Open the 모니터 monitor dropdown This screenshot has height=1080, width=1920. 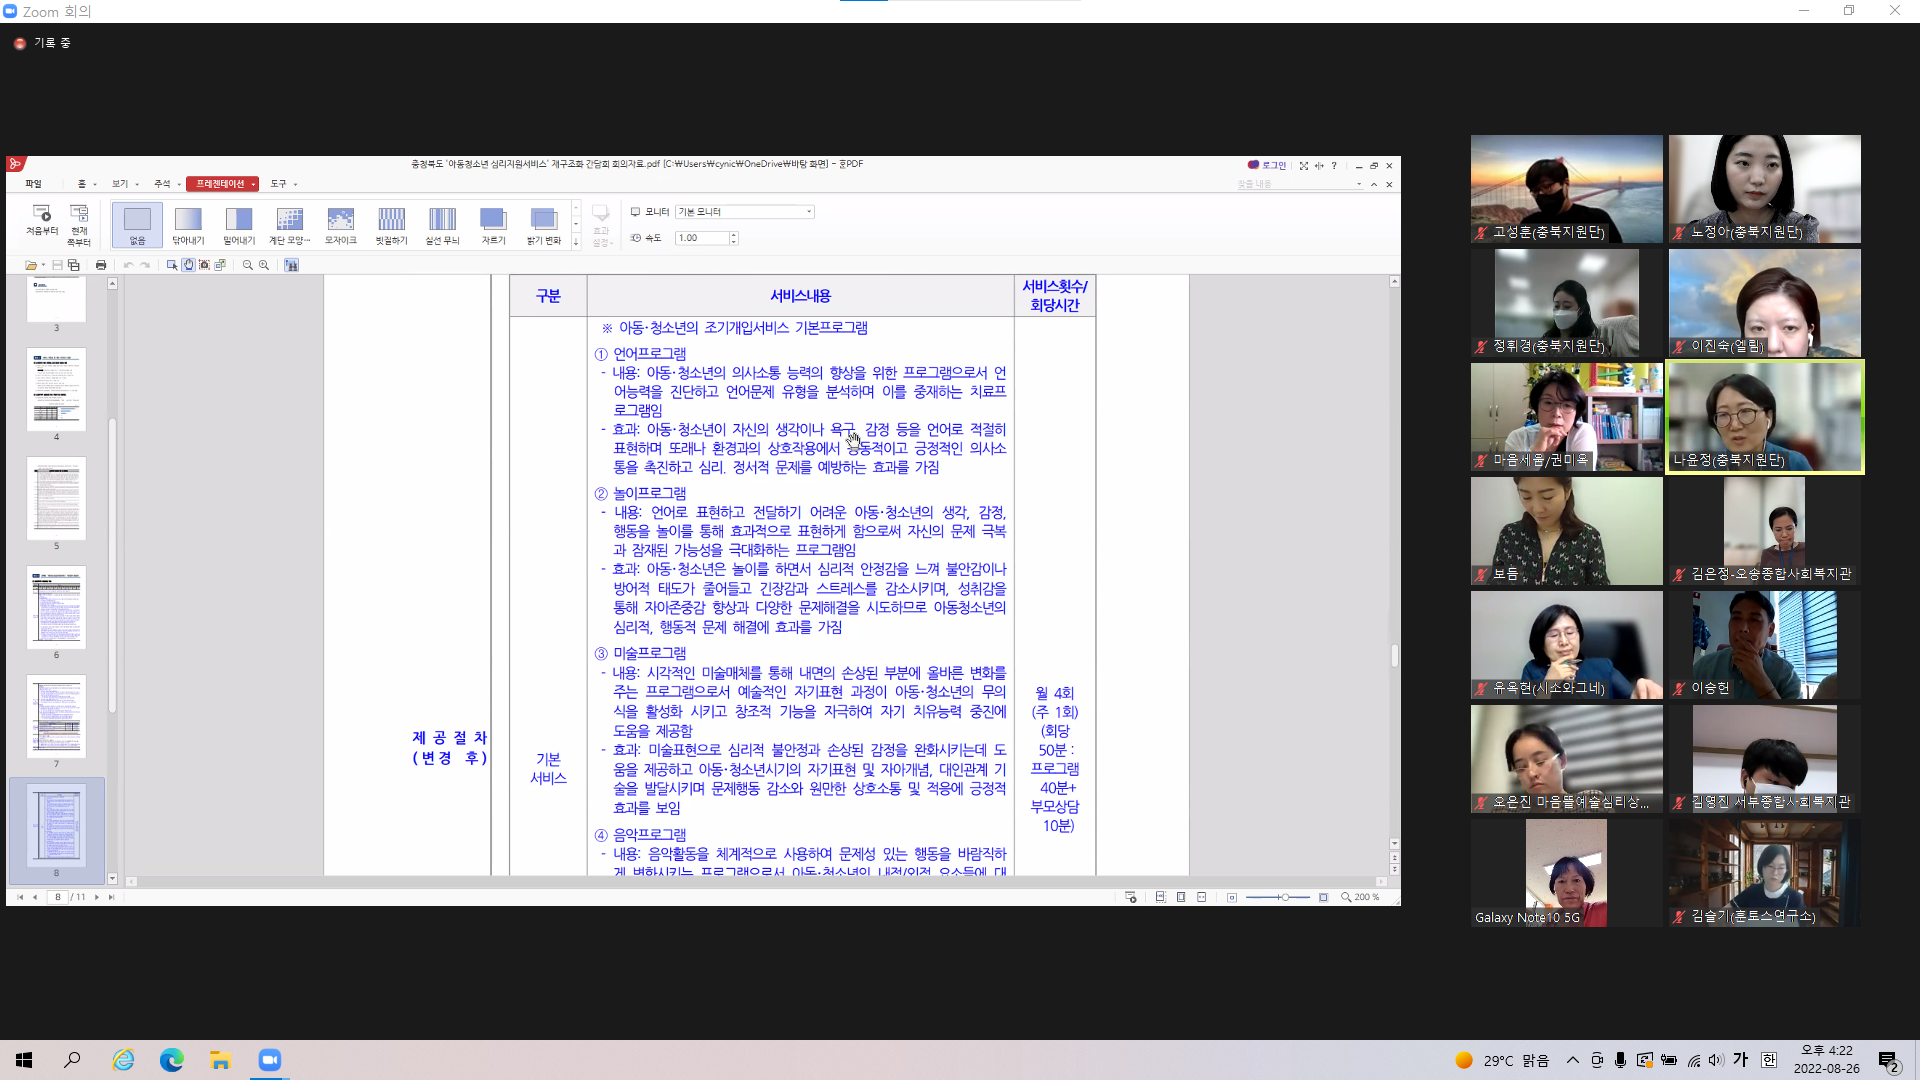pos(745,212)
